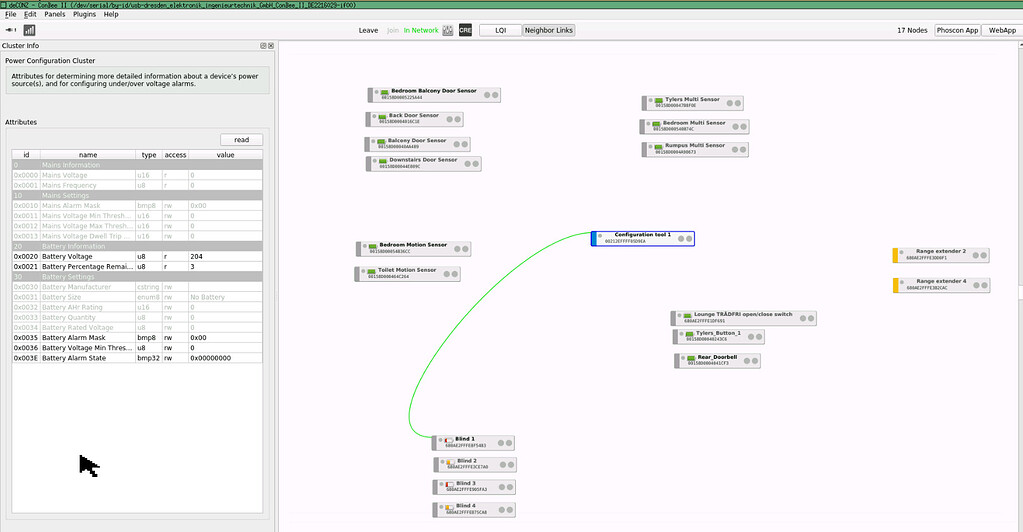The width and height of the screenshot is (1023, 532).
Task: Select the Configuration tool 1 node
Action: [643, 238]
